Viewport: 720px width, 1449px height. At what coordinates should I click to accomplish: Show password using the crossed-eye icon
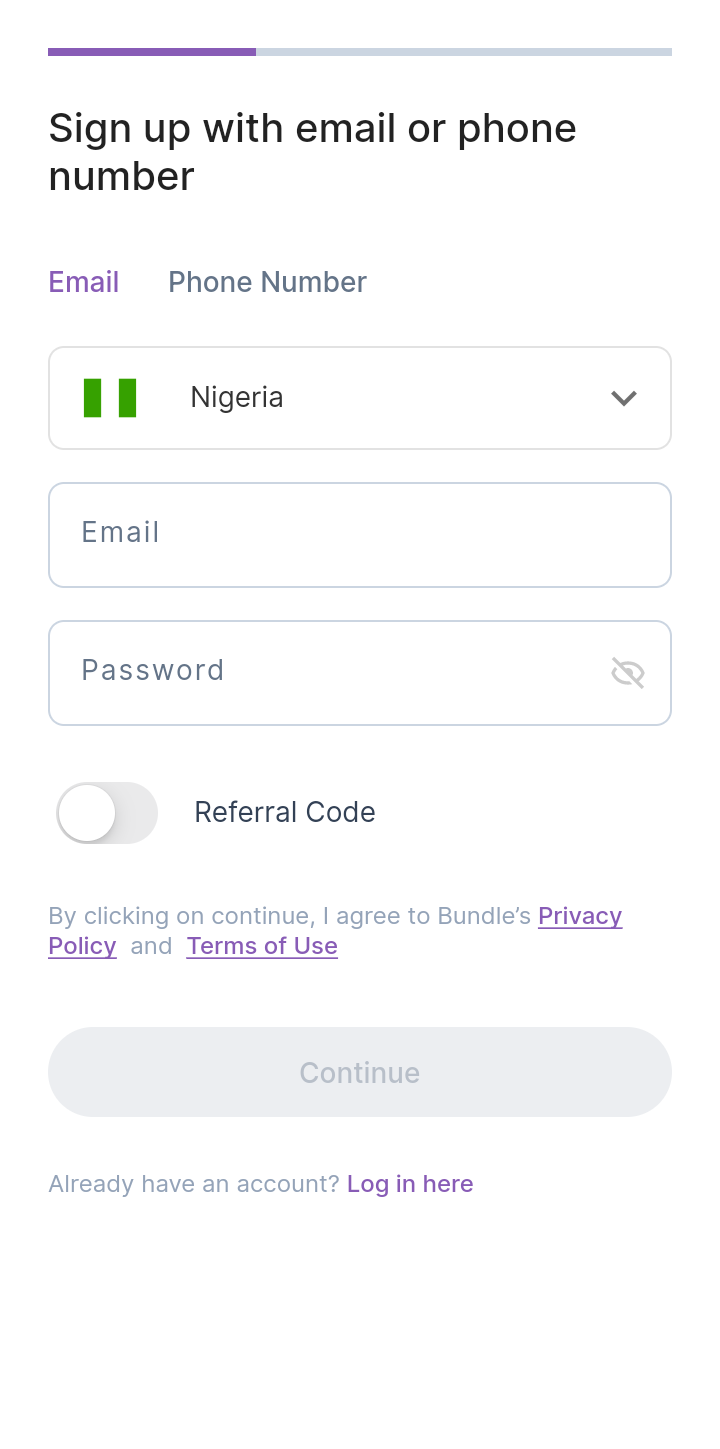pos(627,673)
